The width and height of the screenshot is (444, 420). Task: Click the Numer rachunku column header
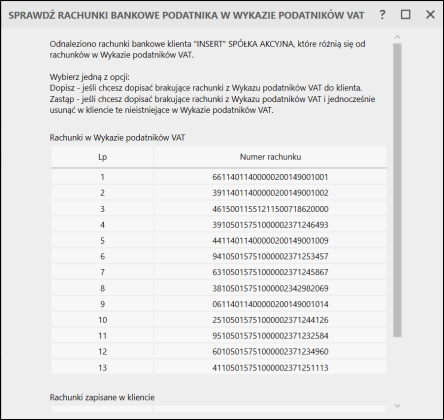click(x=270, y=157)
